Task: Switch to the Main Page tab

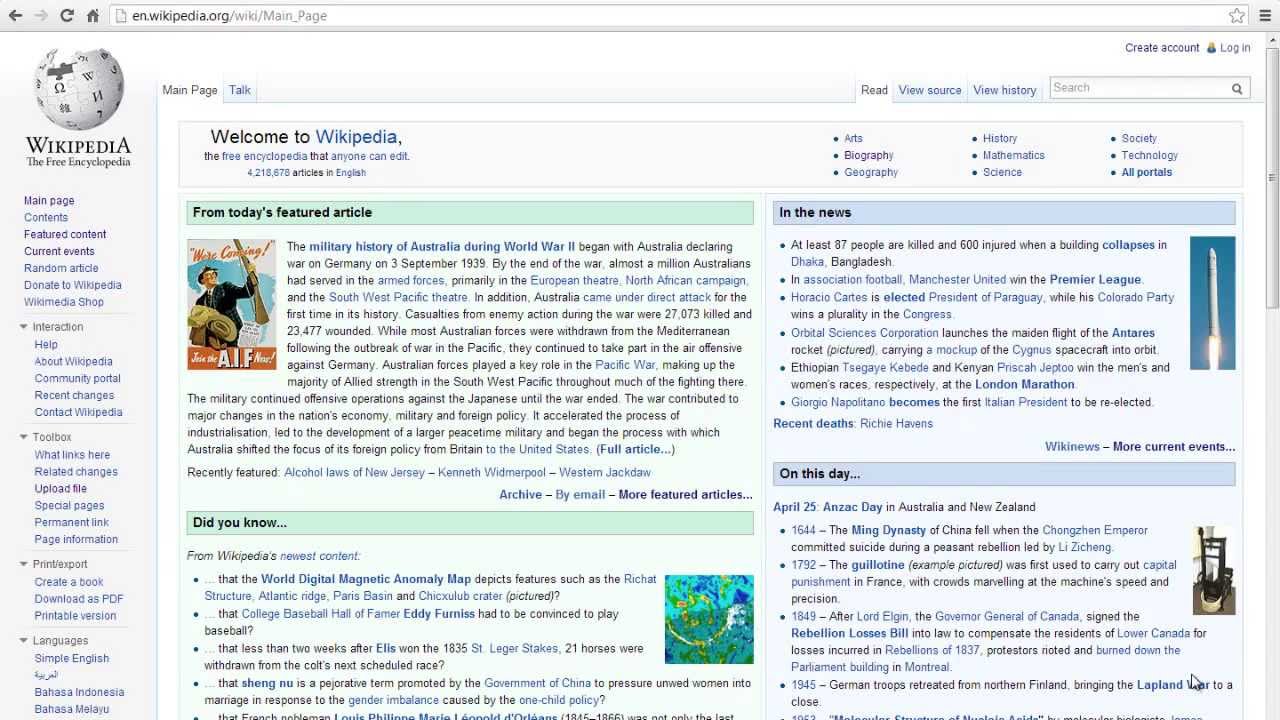Action: [x=190, y=90]
